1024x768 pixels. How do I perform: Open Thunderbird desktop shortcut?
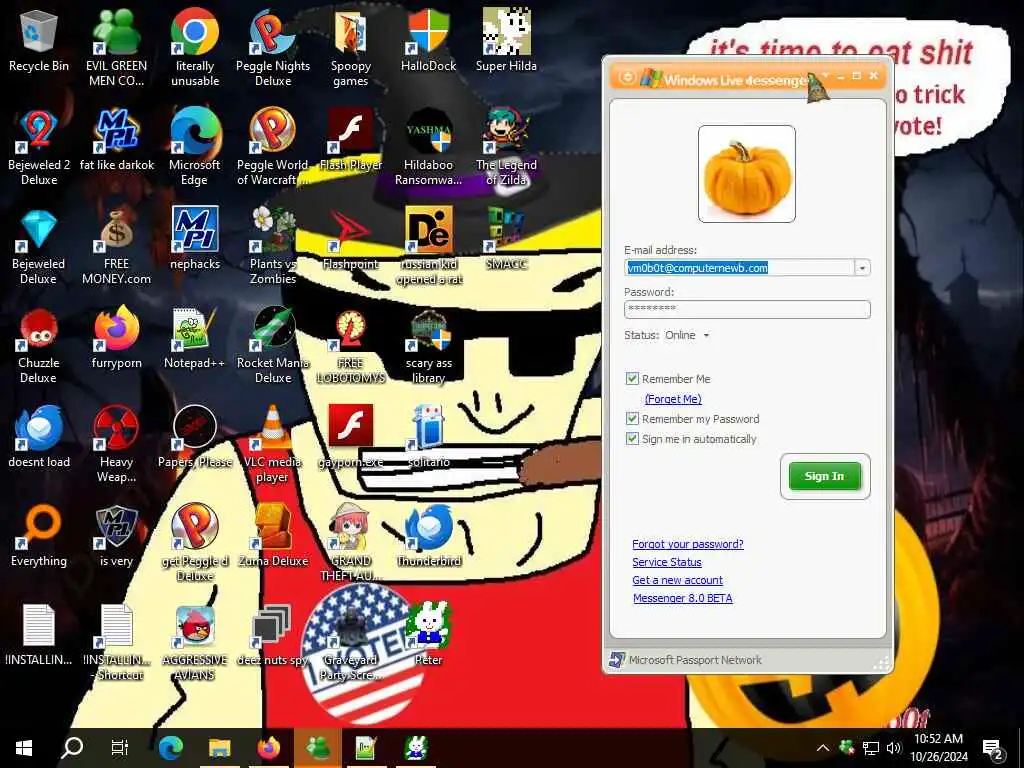[428, 537]
